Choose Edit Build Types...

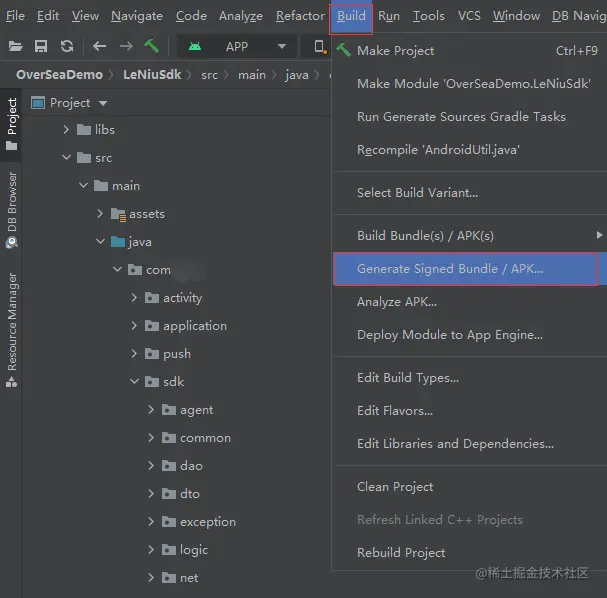point(470,377)
